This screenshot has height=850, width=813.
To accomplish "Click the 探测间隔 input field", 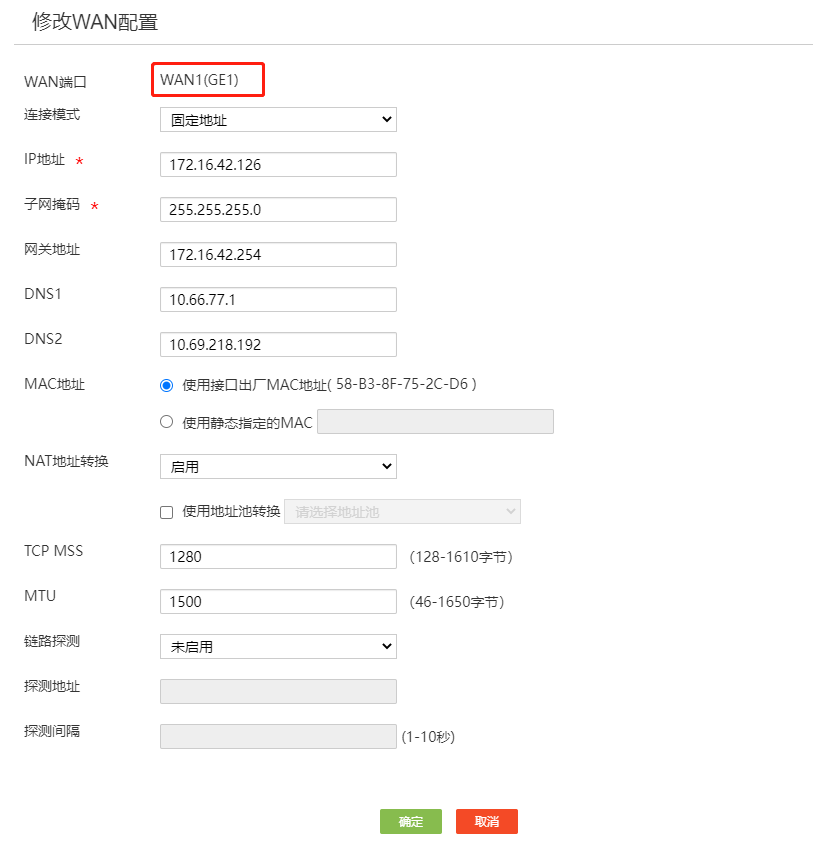I will point(278,736).
